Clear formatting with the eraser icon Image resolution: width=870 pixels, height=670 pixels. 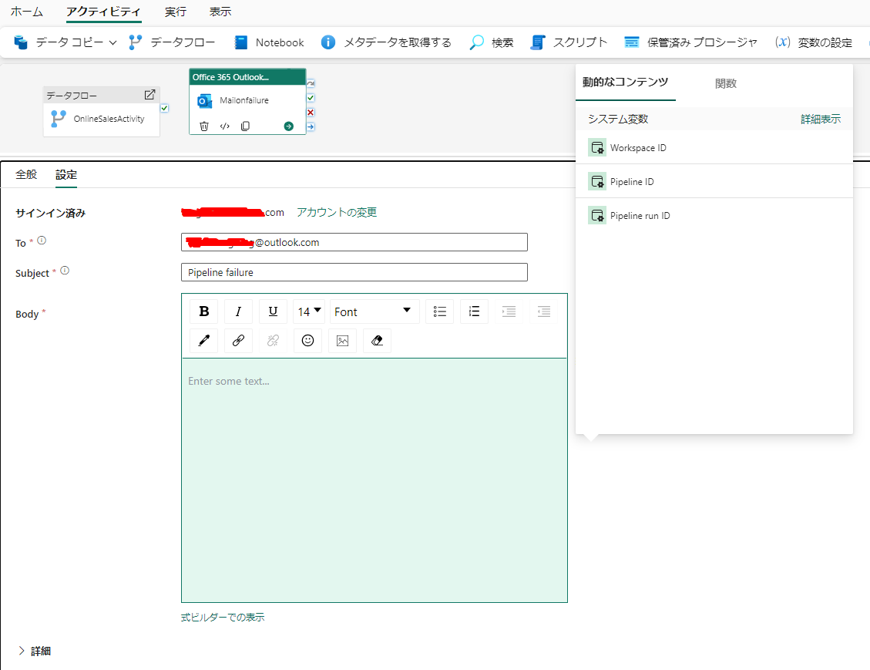click(x=377, y=340)
